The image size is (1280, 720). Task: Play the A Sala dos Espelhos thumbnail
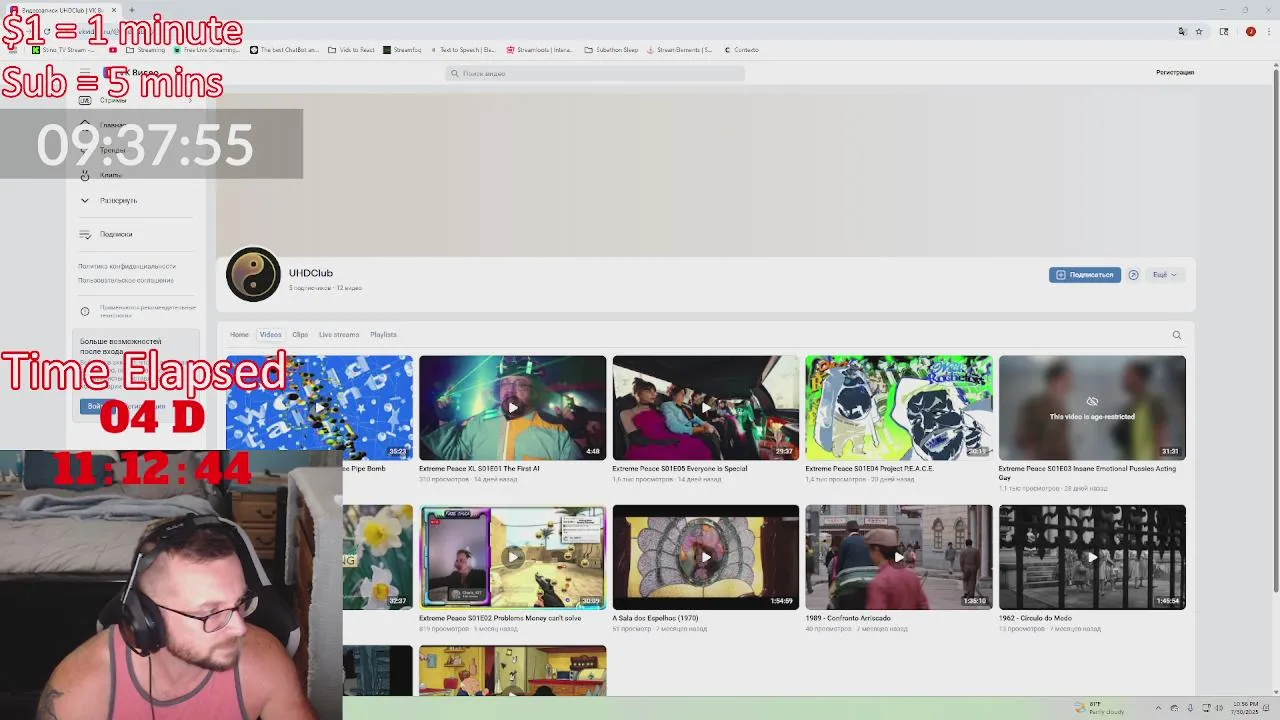tap(706, 557)
